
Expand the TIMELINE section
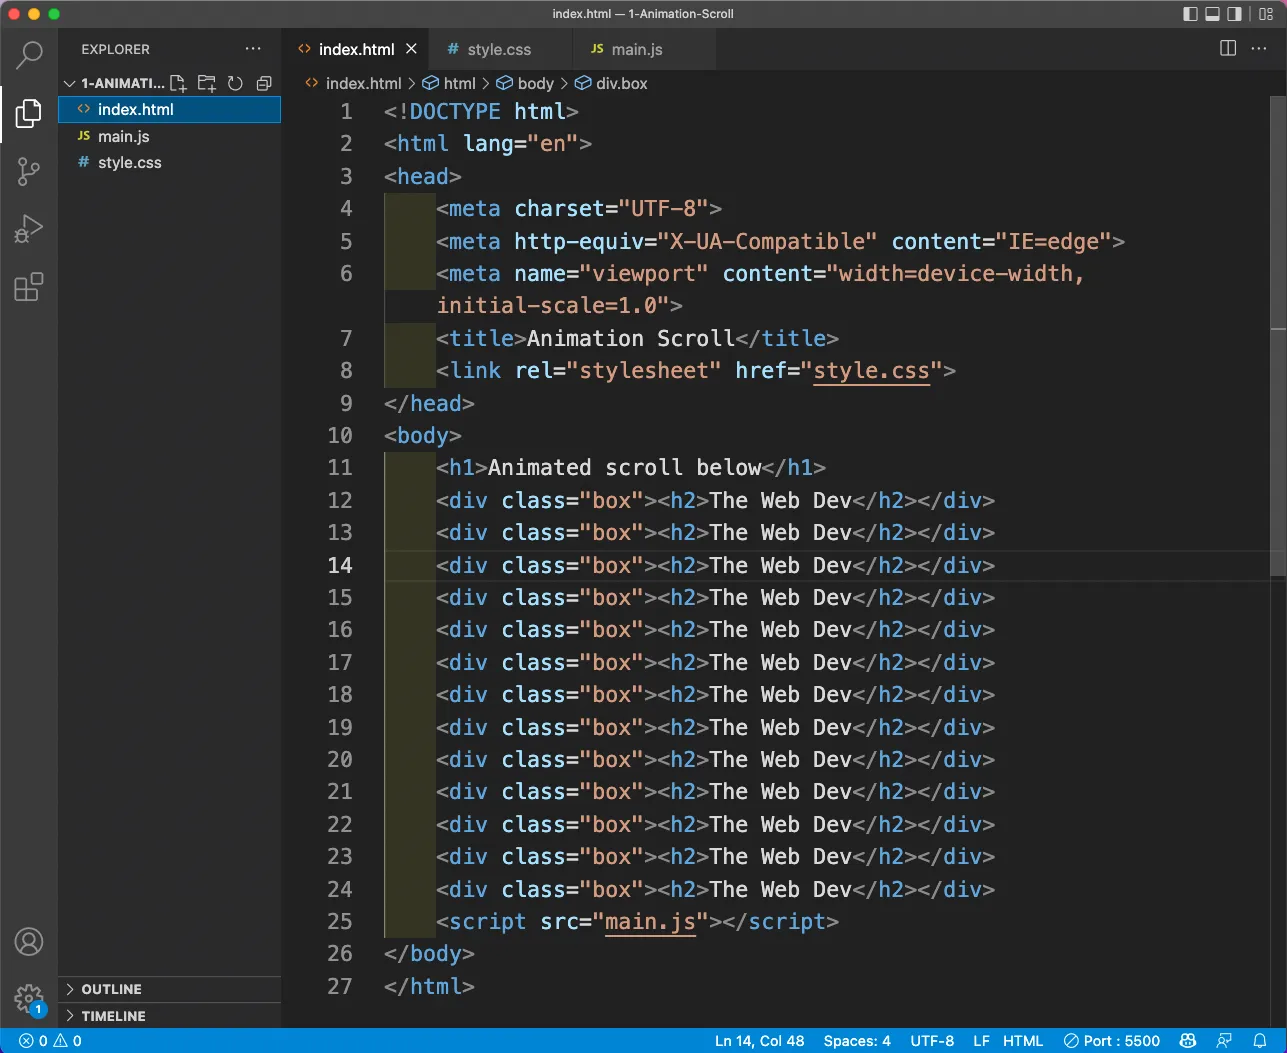170,1016
